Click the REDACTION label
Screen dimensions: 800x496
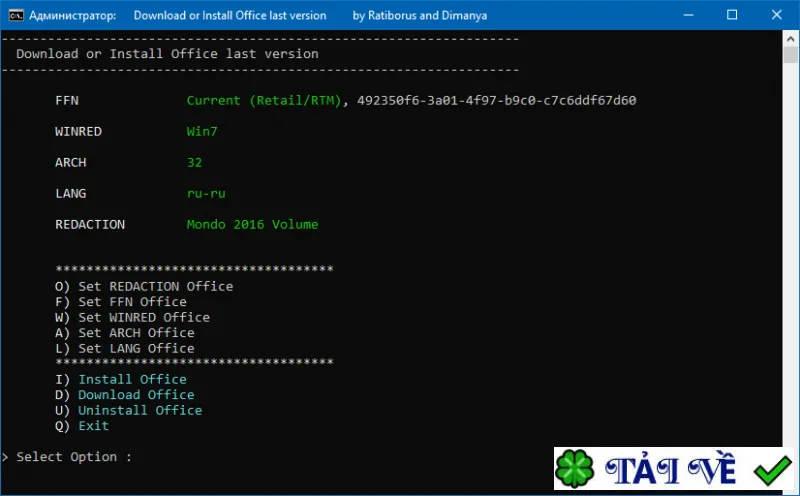[90, 225]
